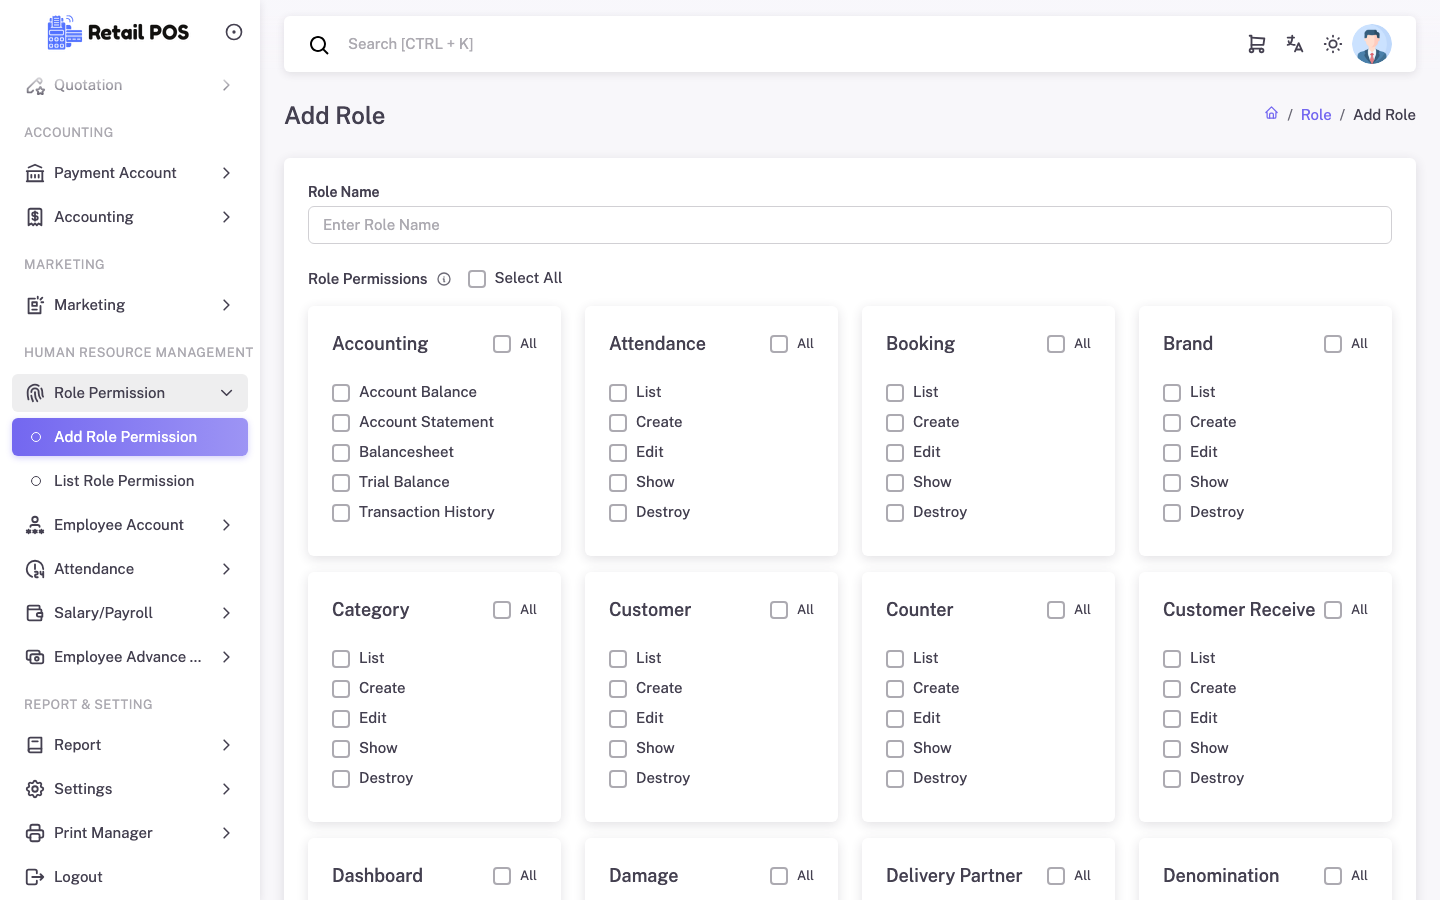
Task: Go to home via breadcrumb house icon
Action: click(1271, 114)
